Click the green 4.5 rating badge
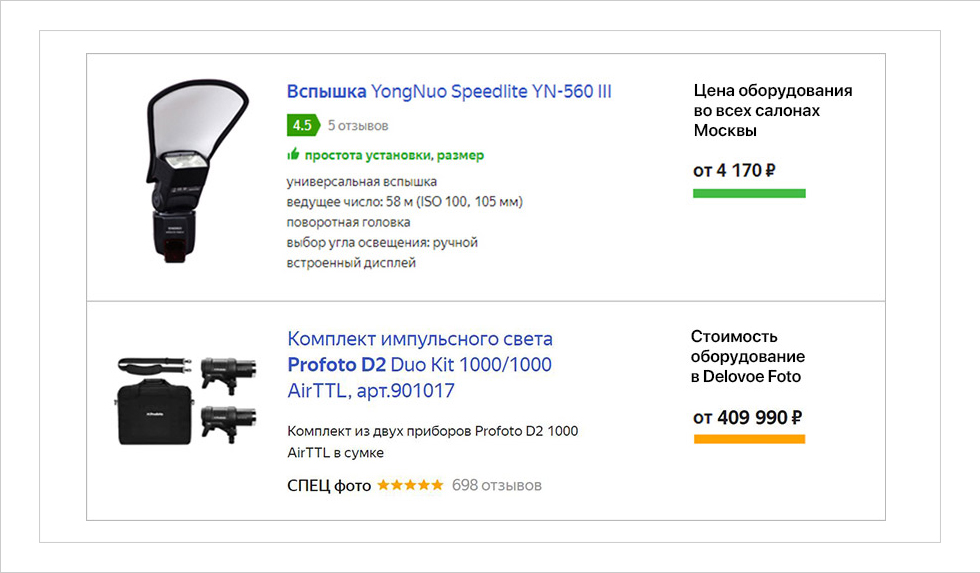This screenshot has width=980, height=573. [x=302, y=125]
